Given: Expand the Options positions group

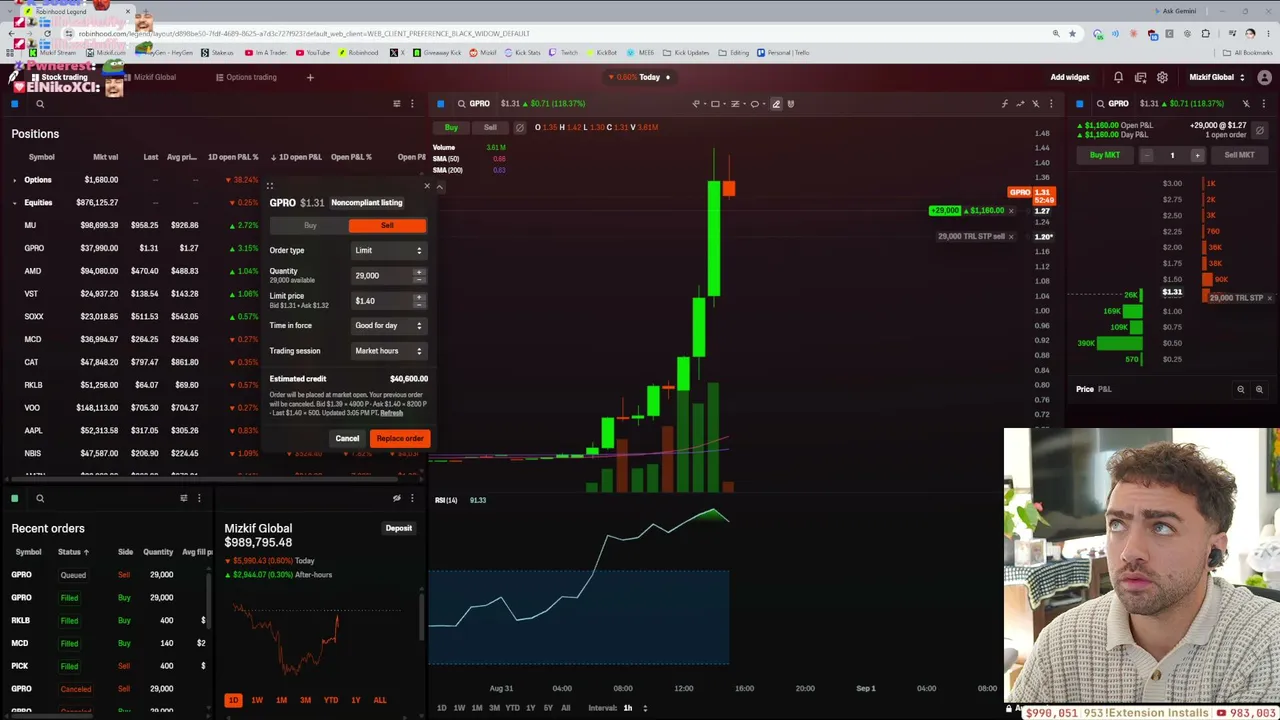Looking at the screenshot, I should [x=14, y=180].
